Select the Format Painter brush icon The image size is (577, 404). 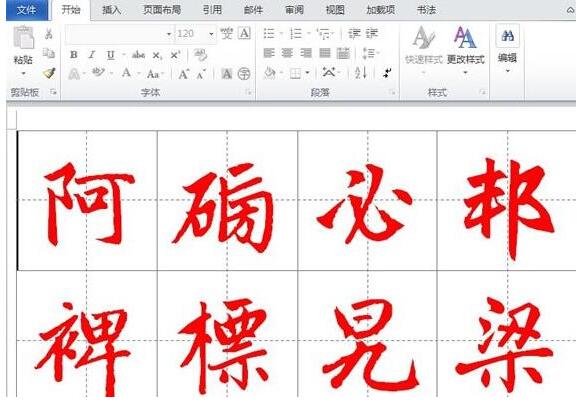49,73
